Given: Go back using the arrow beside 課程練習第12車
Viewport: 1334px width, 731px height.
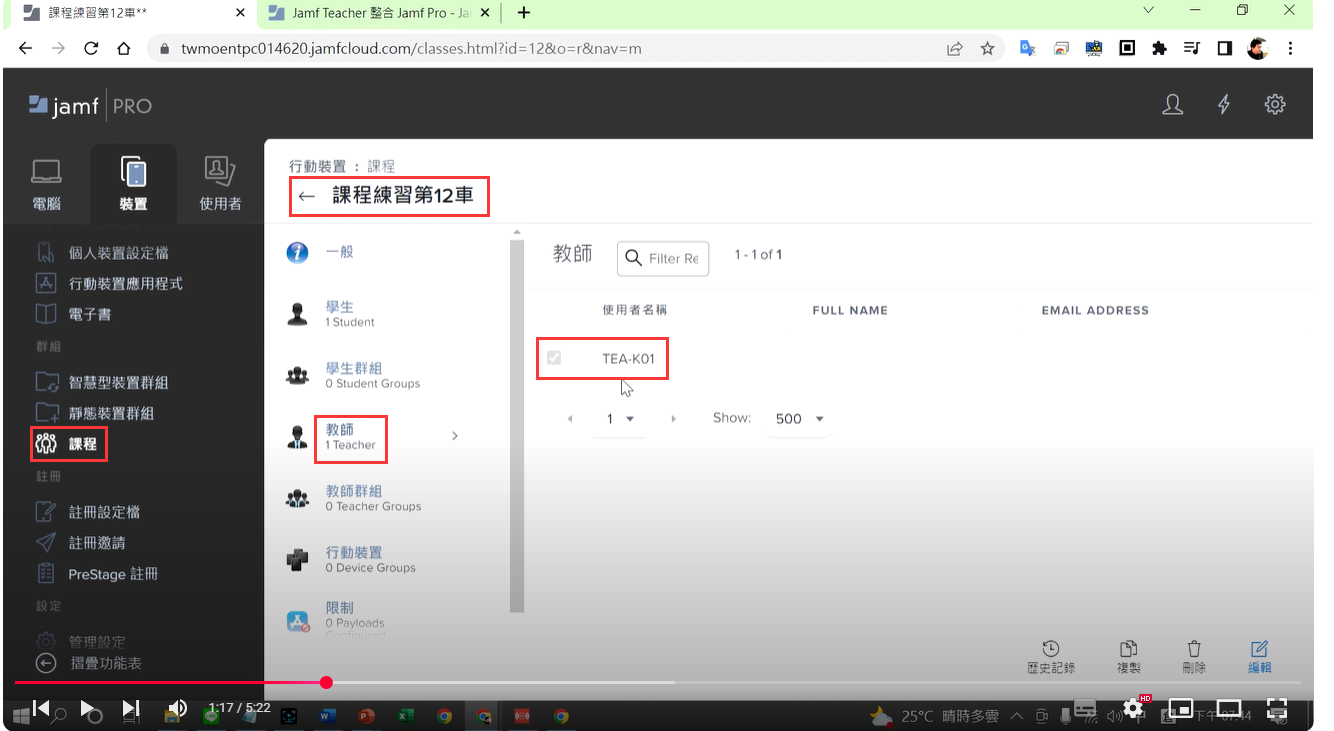Looking at the screenshot, I should pyautogui.click(x=307, y=196).
